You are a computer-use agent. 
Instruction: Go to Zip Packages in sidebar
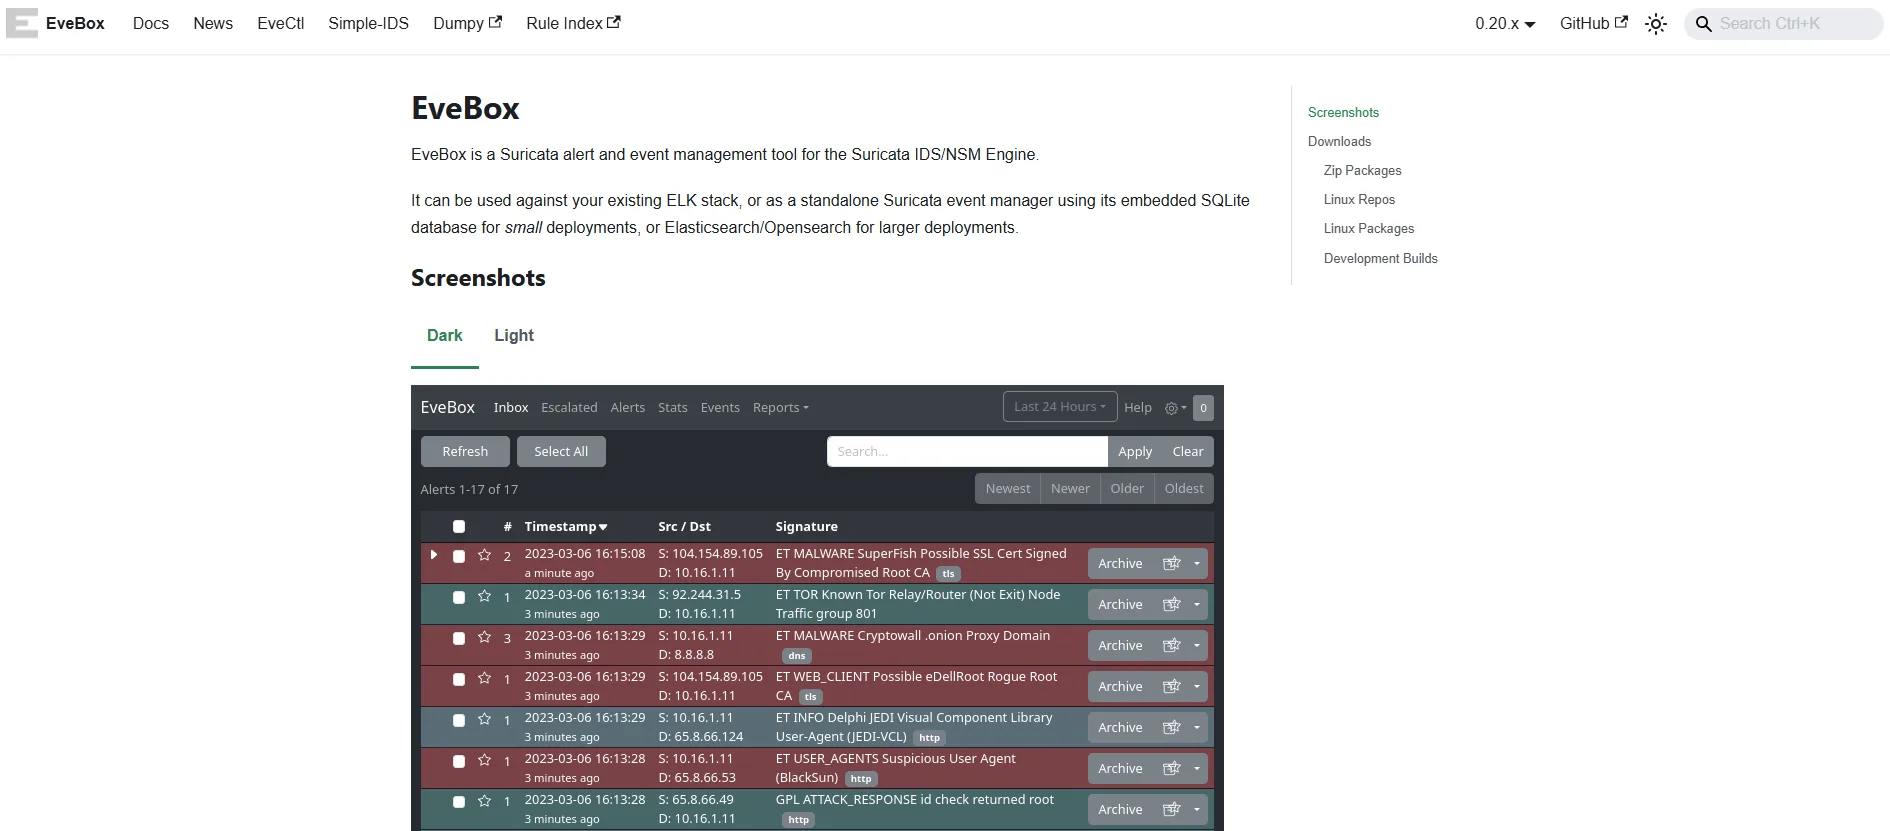(1362, 171)
